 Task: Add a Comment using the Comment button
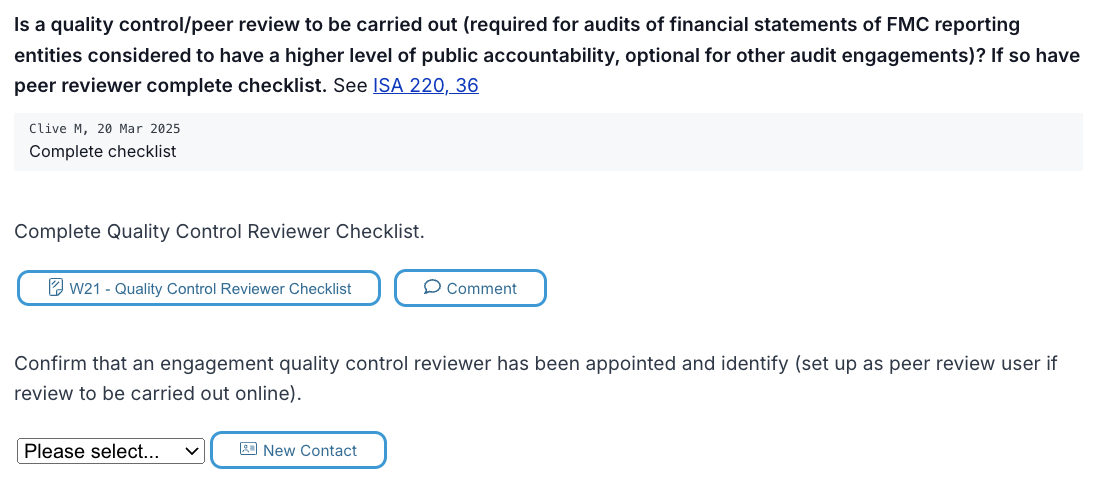click(x=470, y=289)
